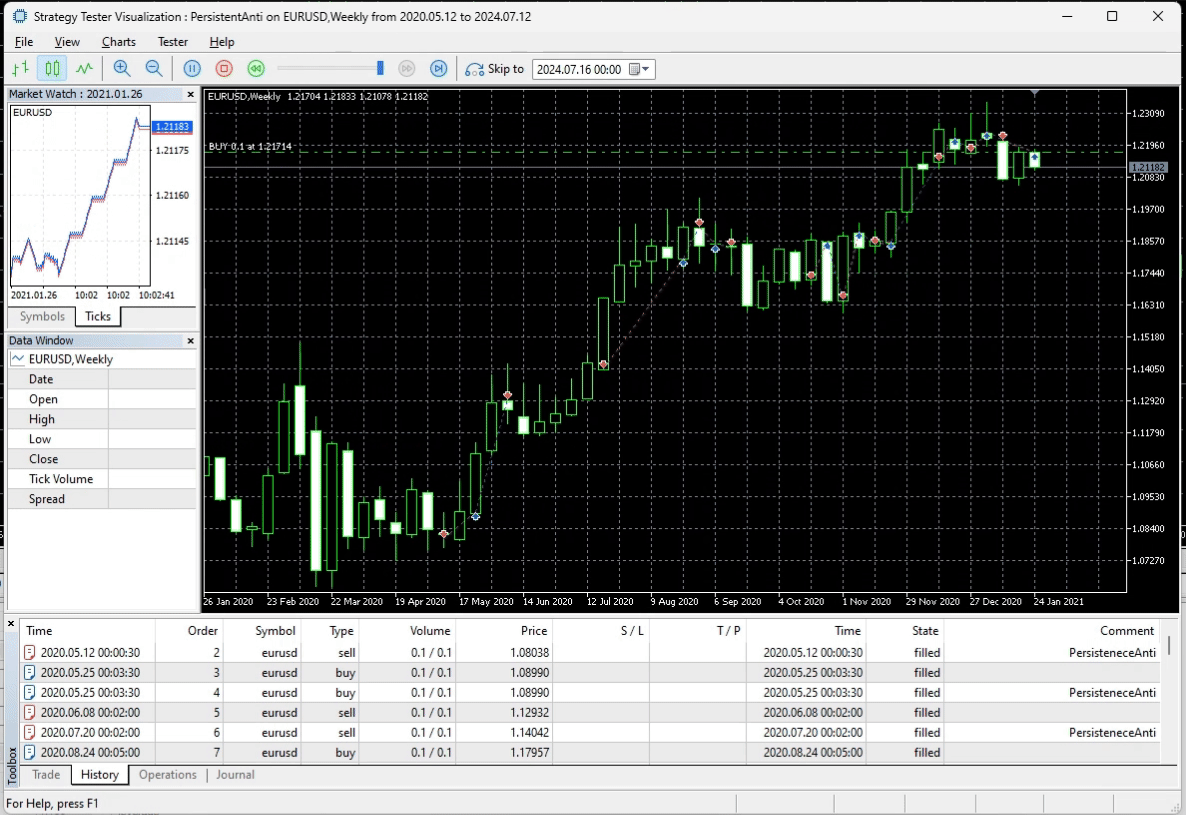Screen dimensions: 1186x815
Task: Switch to the Symbols tab
Action: tap(41, 316)
